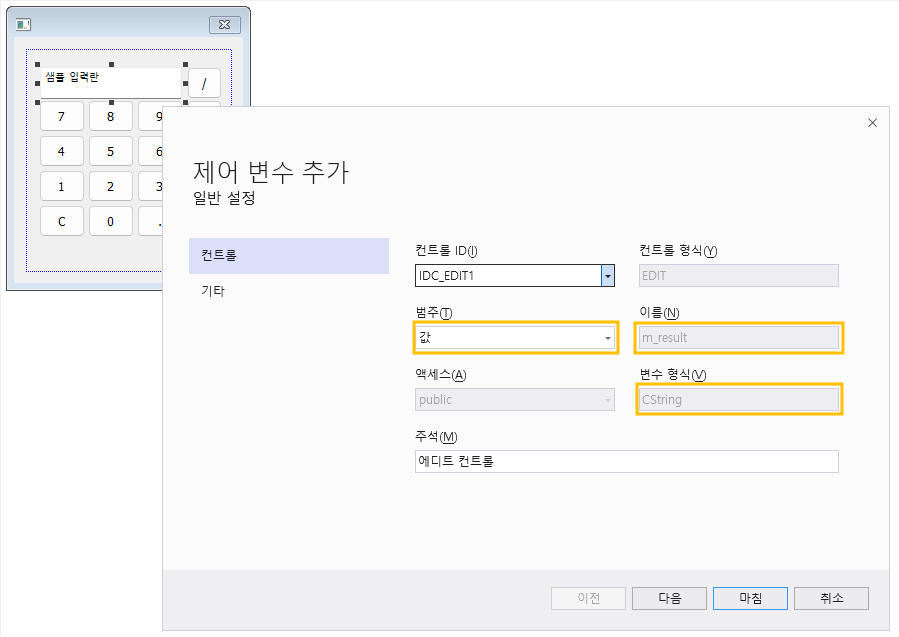This screenshot has width=899, height=637.
Task: Click the 일반 설정 subtitle text
Action: 224,198
